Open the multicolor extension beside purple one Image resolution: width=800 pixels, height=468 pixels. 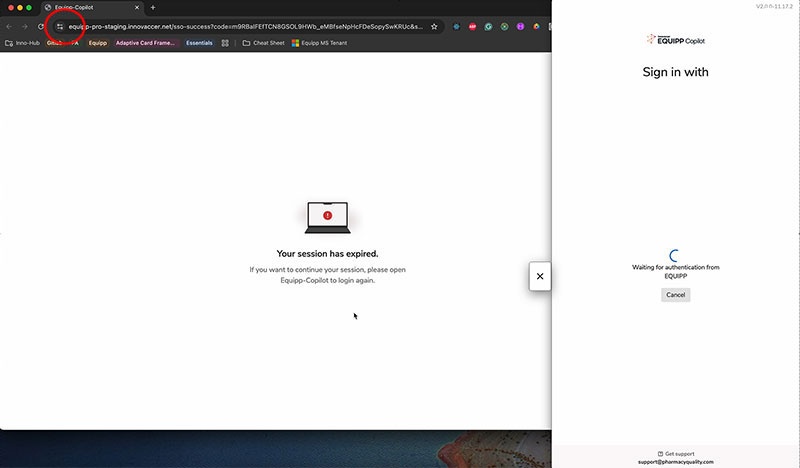click(x=536, y=27)
